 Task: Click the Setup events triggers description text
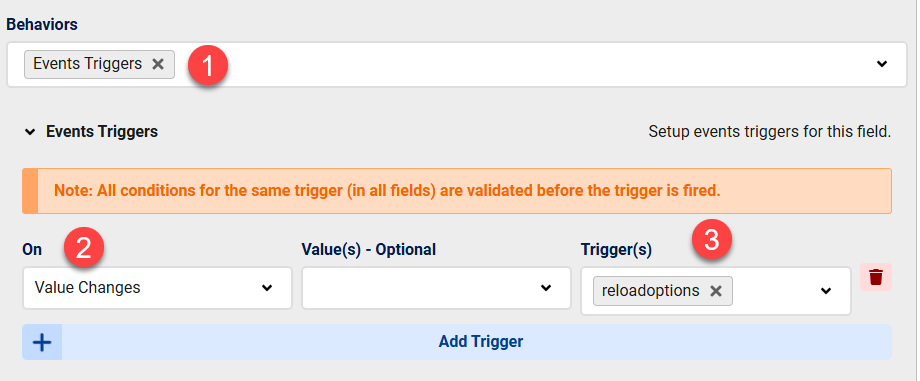[770, 132]
